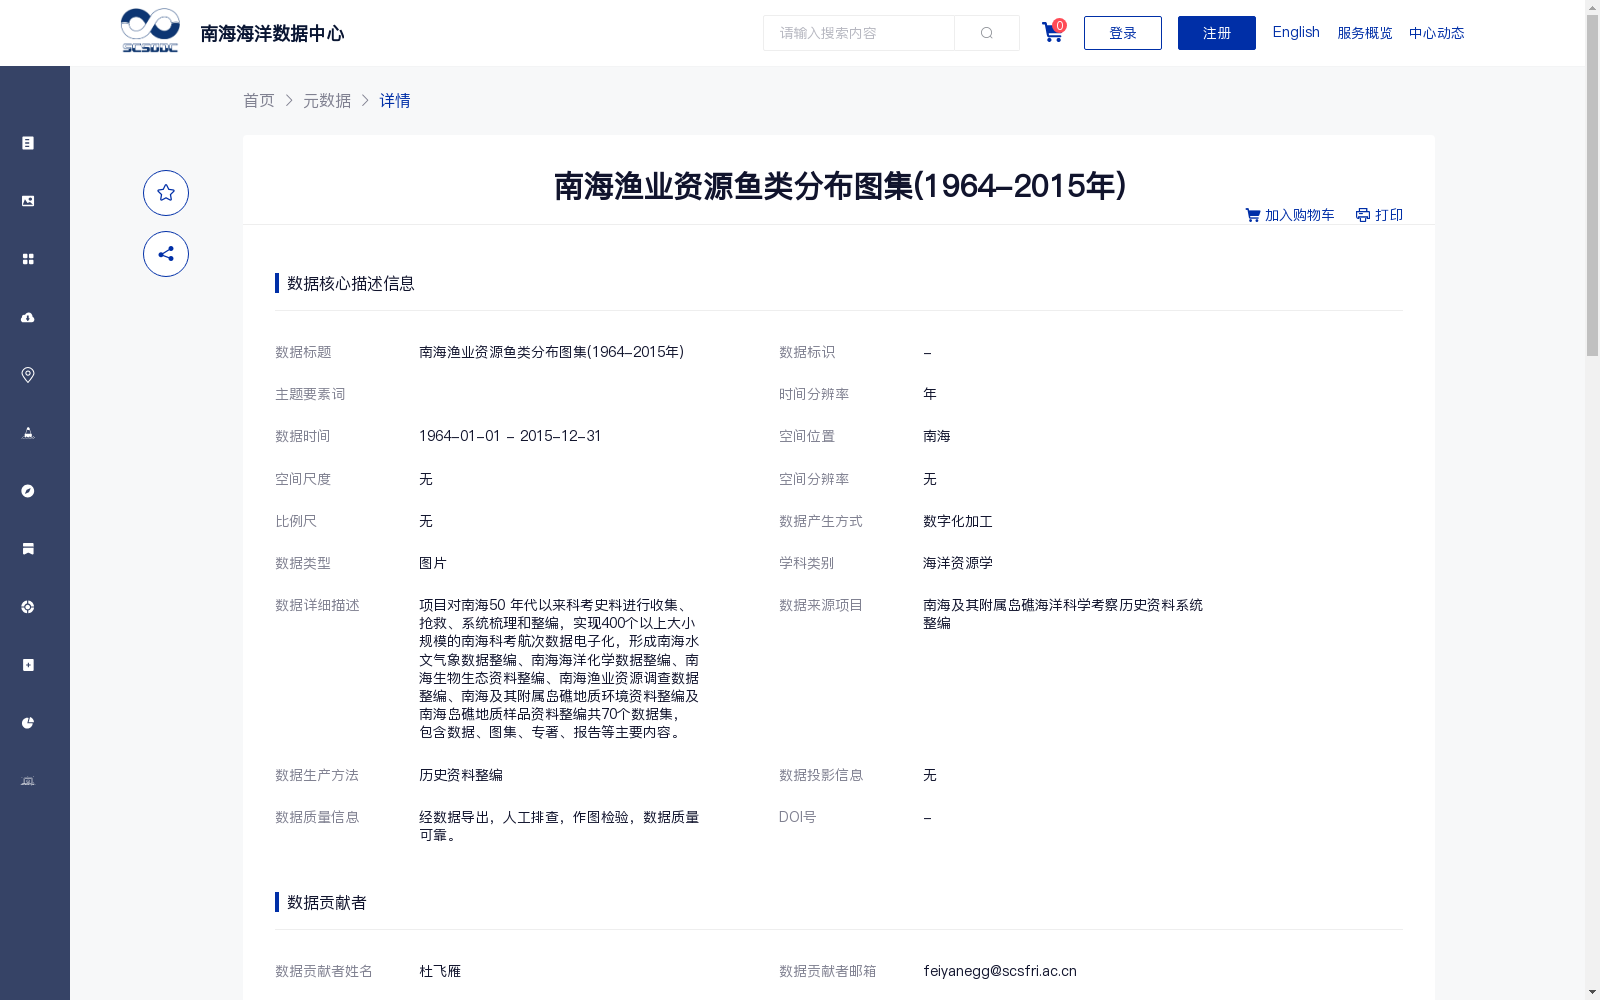
Task: Click the search input field
Action: (x=859, y=33)
